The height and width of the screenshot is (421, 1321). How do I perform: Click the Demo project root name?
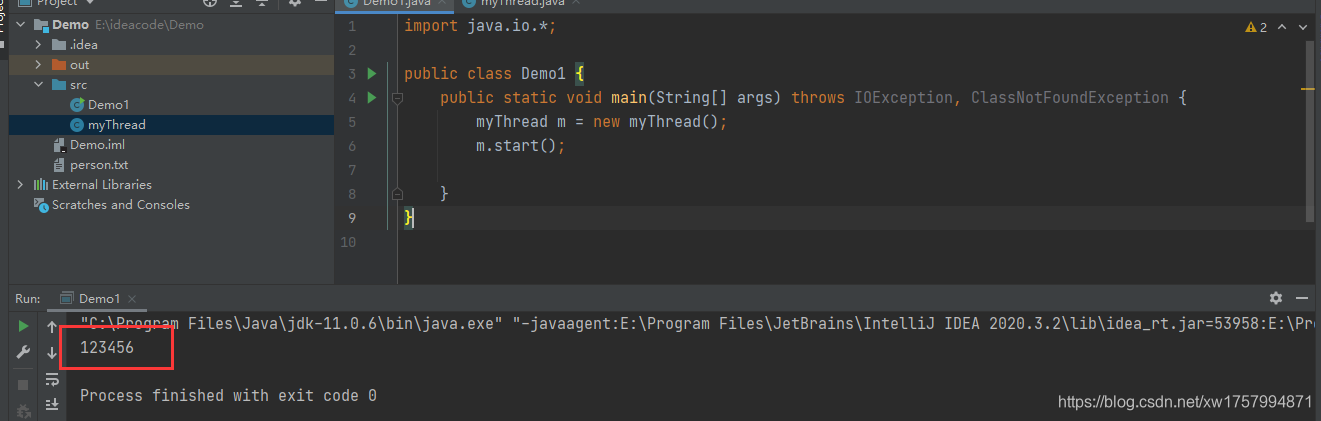point(70,24)
